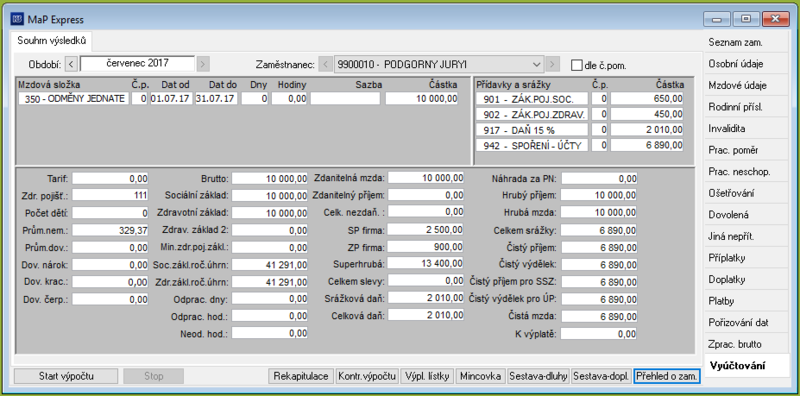Select next employee arrow
Screen dimensions: 800x396
pyautogui.click(x=552, y=65)
